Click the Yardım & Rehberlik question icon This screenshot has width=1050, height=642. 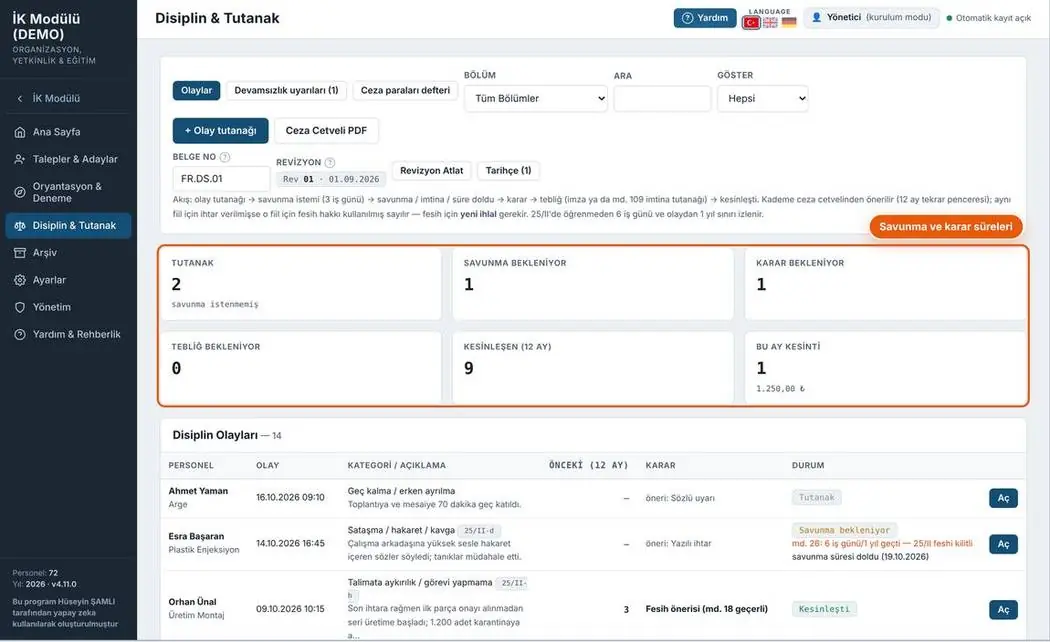click(x=20, y=334)
